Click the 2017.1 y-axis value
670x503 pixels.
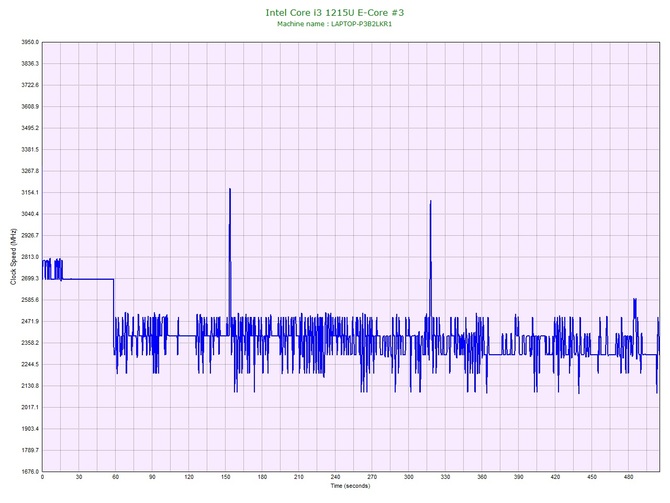coord(30,407)
